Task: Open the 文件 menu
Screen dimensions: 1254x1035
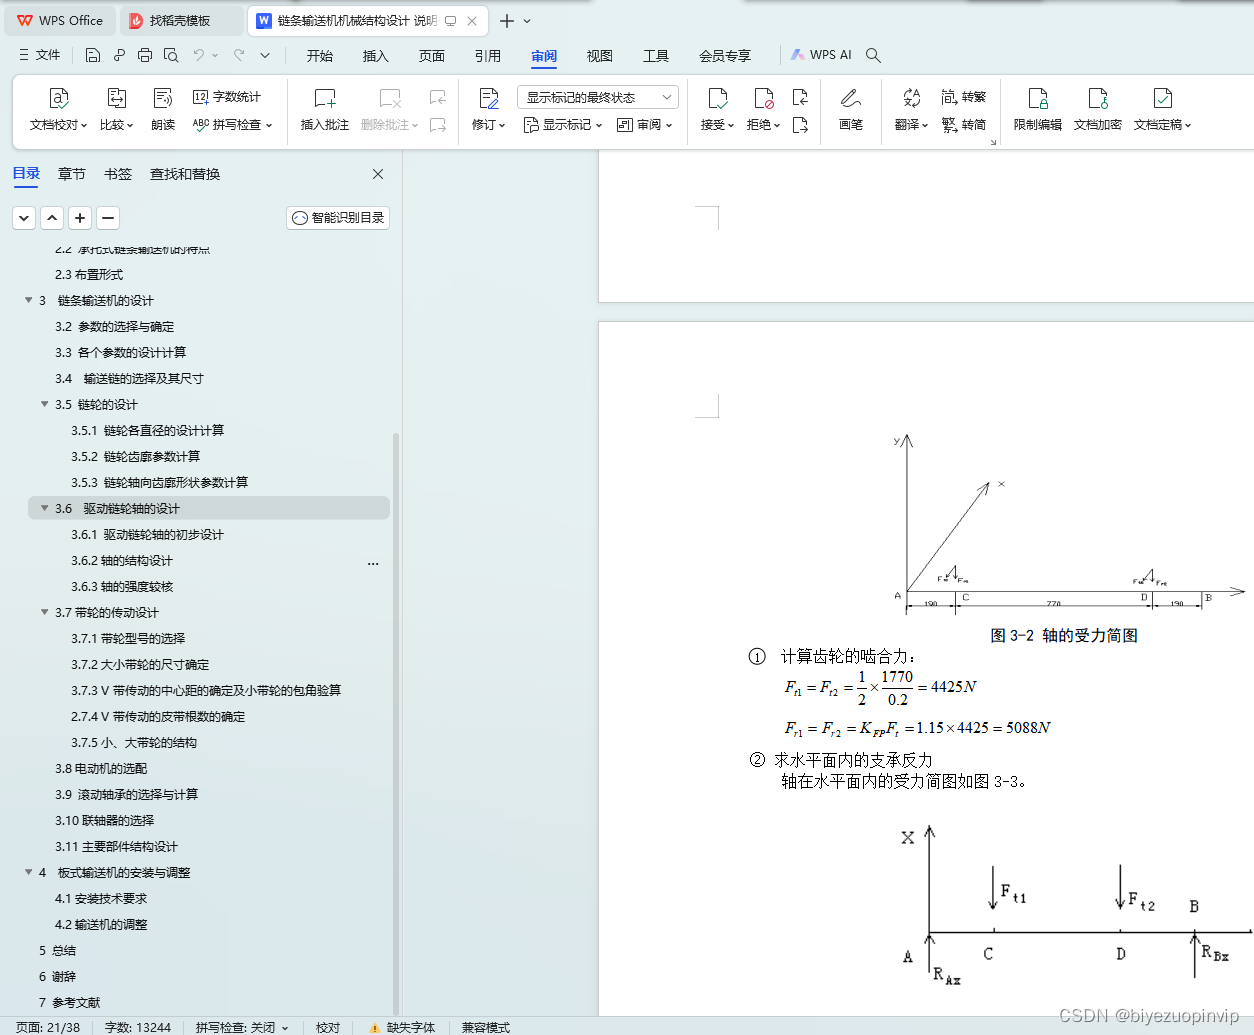Action: pyautogui.click(x=39, y=55)
